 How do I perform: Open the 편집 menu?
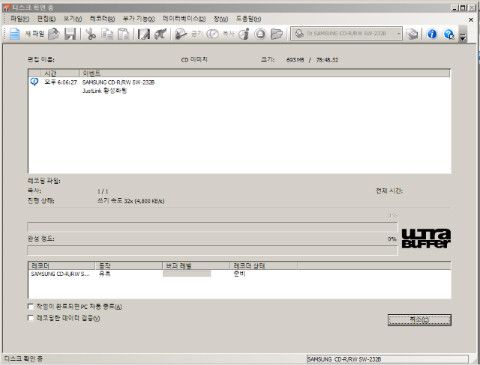click(46, 19)
